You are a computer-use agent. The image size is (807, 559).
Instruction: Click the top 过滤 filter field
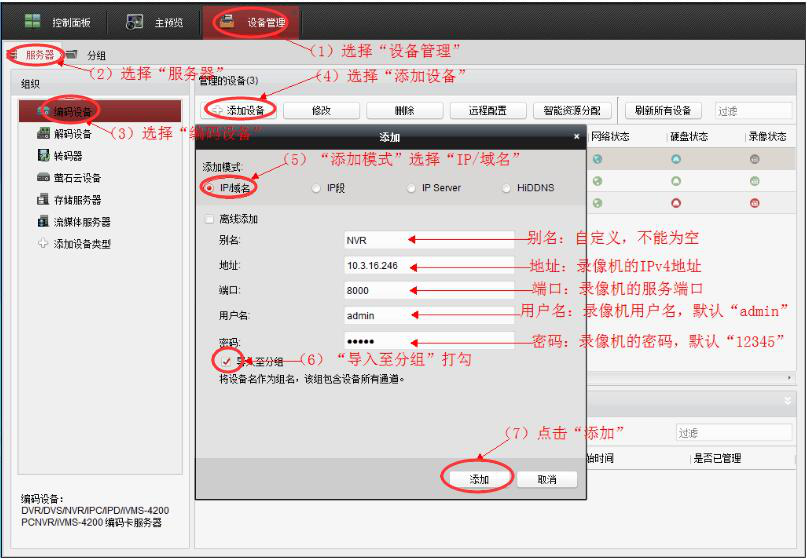point(753,111)
